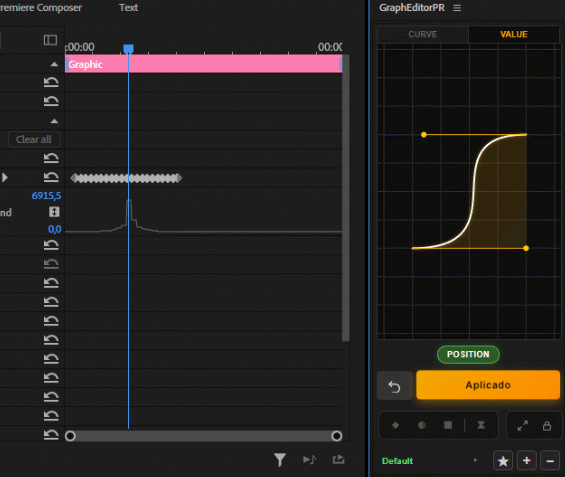Click the Clear all button
The width and height of the screenshot is (565, 477).
[x=34, y=139]
